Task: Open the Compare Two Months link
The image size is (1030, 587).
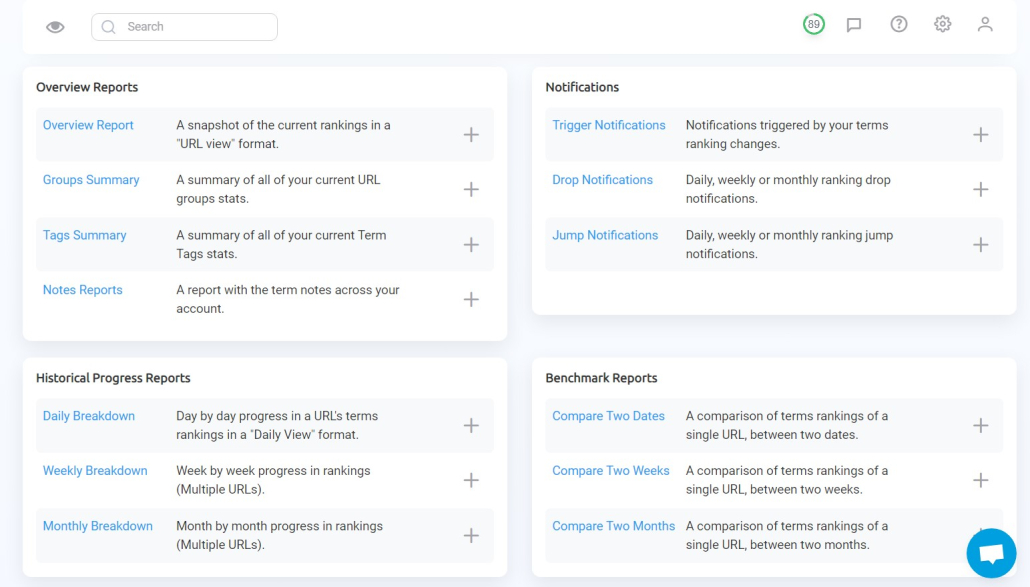Action: point(614,526)
